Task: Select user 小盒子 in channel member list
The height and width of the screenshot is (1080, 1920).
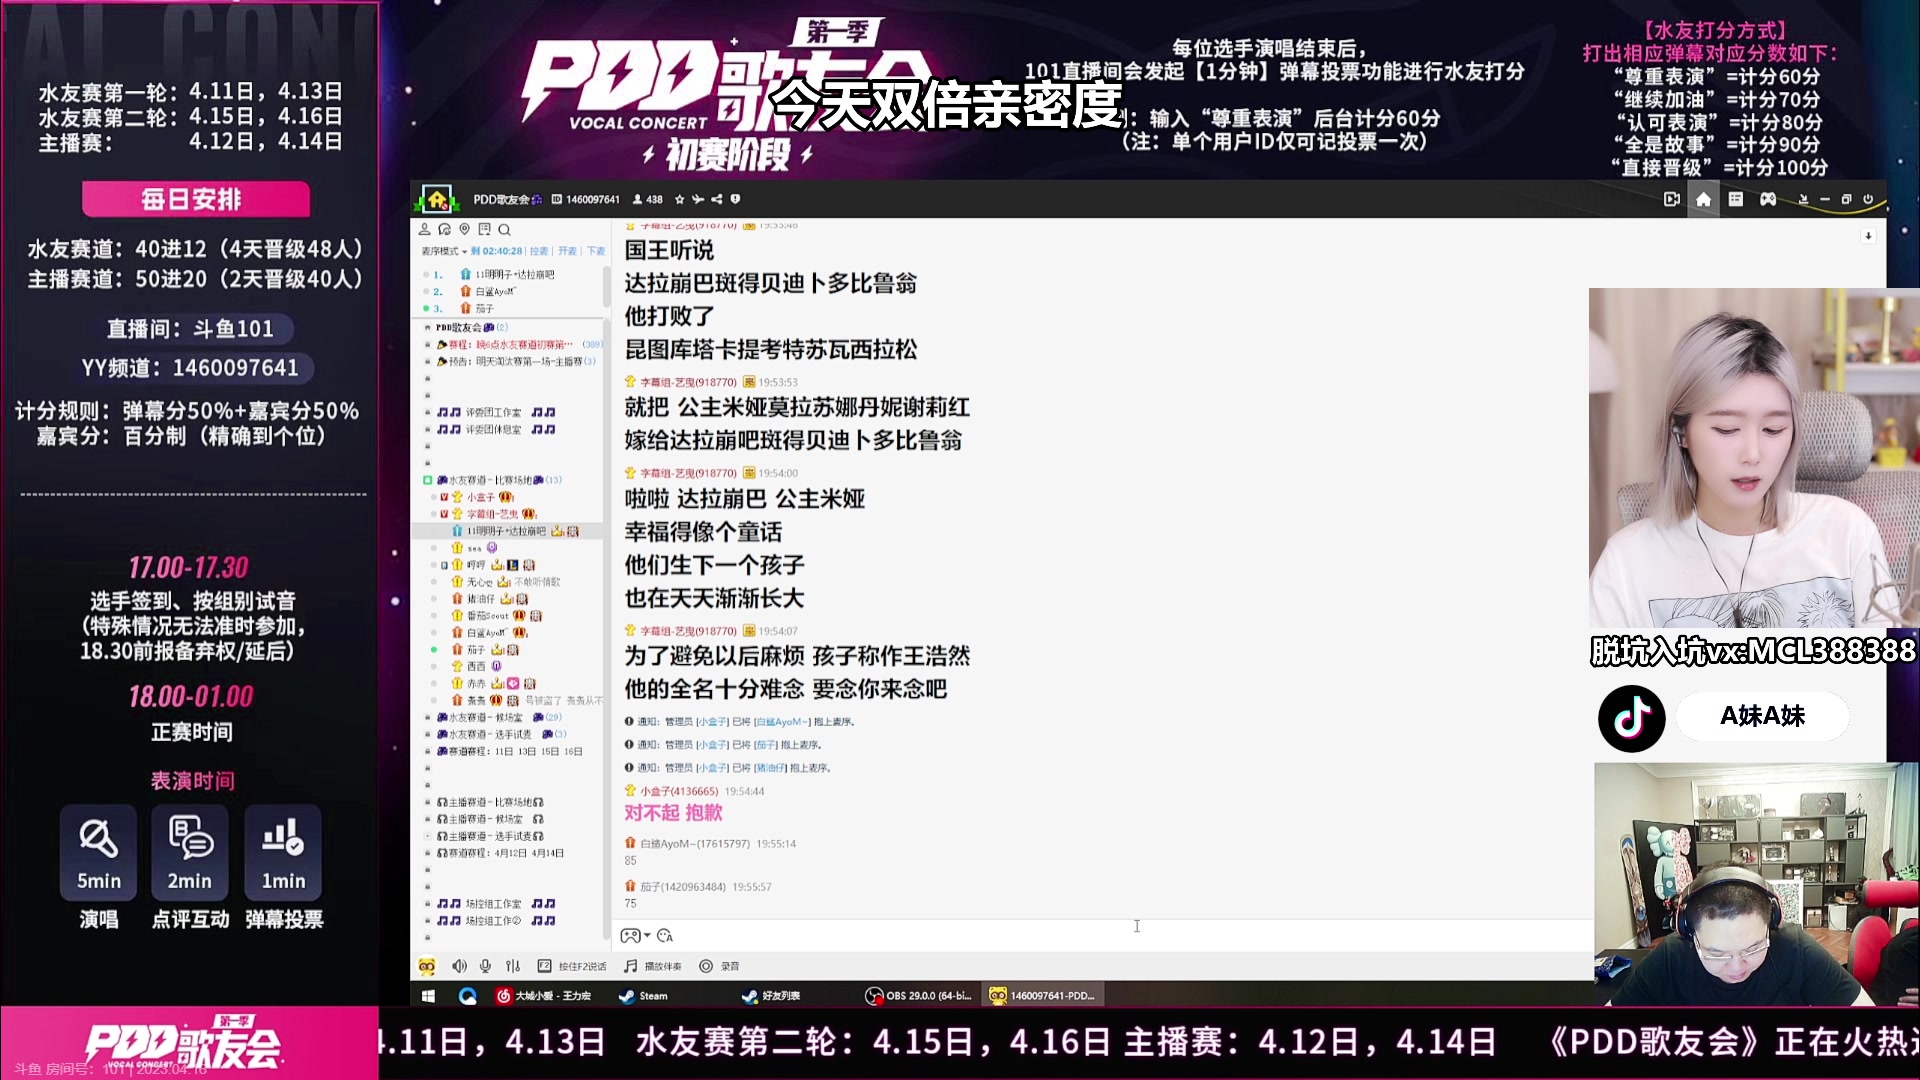Action: coord(481,497)
